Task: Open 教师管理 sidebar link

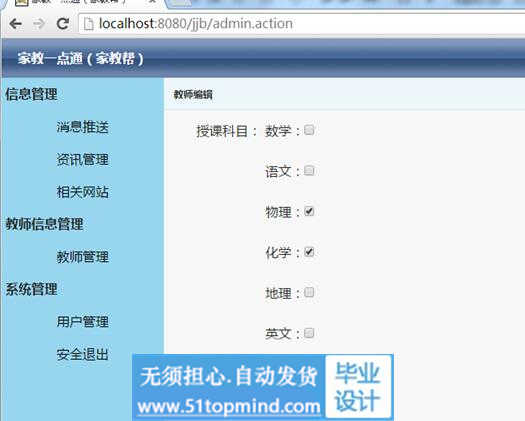Action: tap(82, 257)
